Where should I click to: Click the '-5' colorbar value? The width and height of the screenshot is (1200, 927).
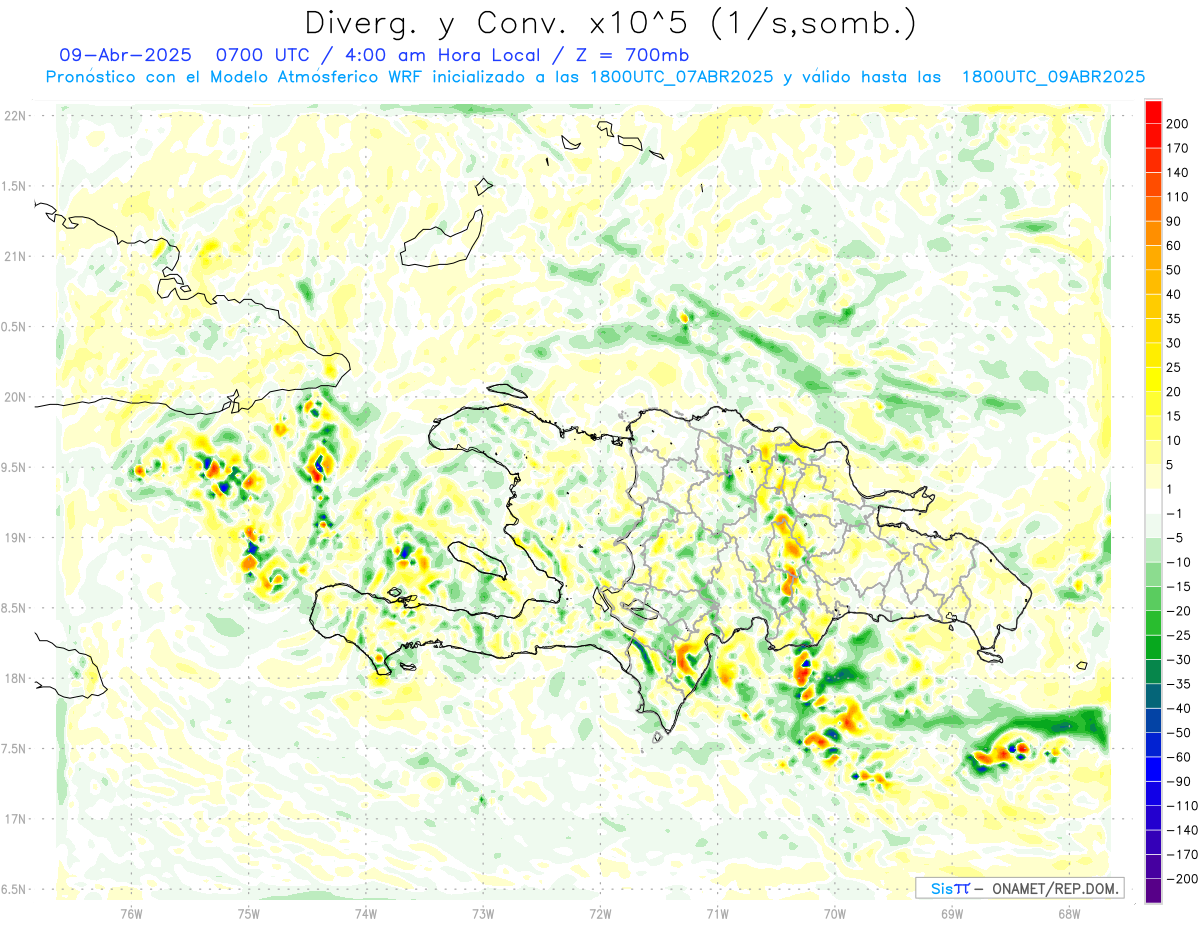[1174, 538]
